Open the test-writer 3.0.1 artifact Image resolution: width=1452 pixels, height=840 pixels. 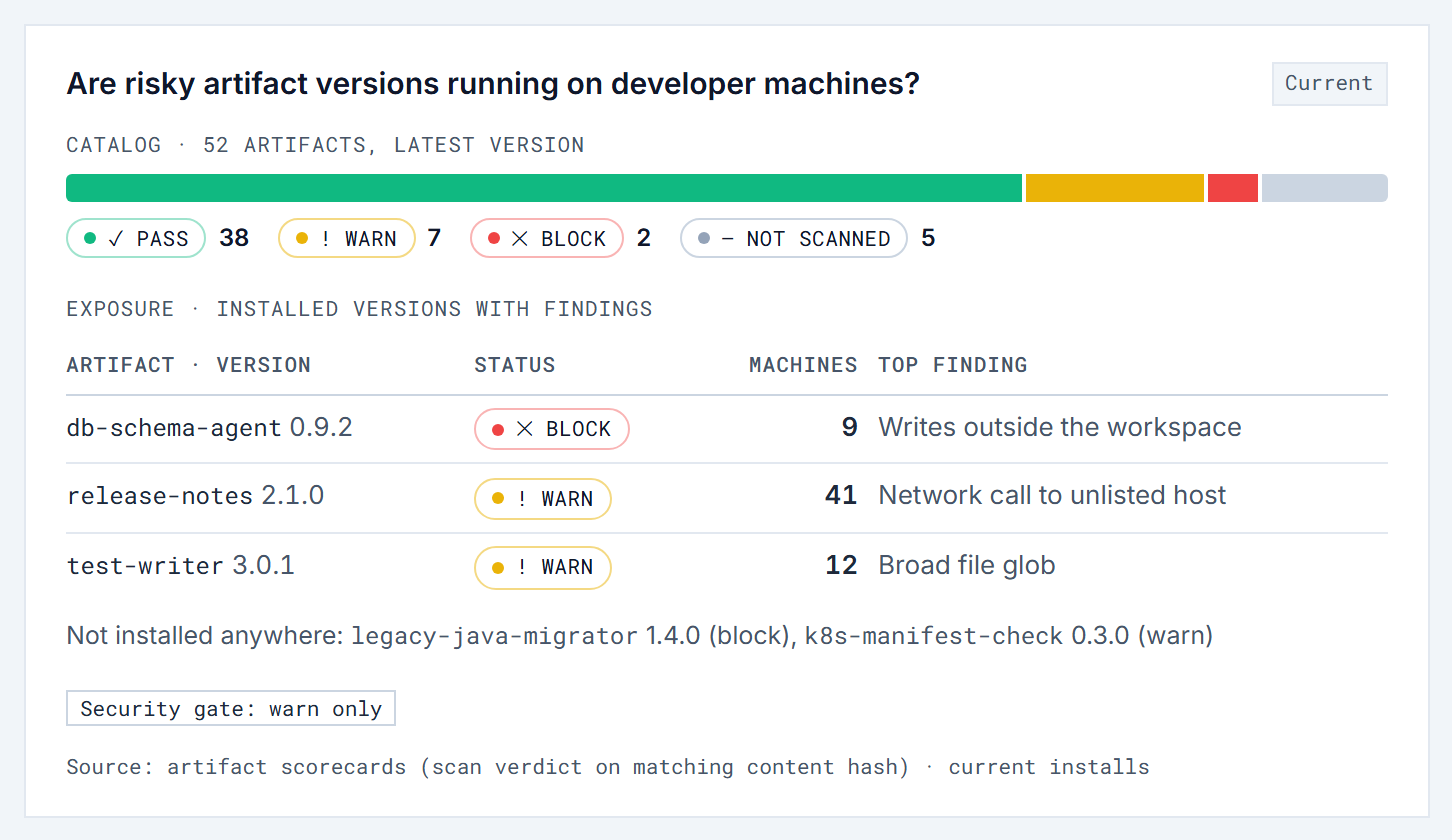pos(181,566)
